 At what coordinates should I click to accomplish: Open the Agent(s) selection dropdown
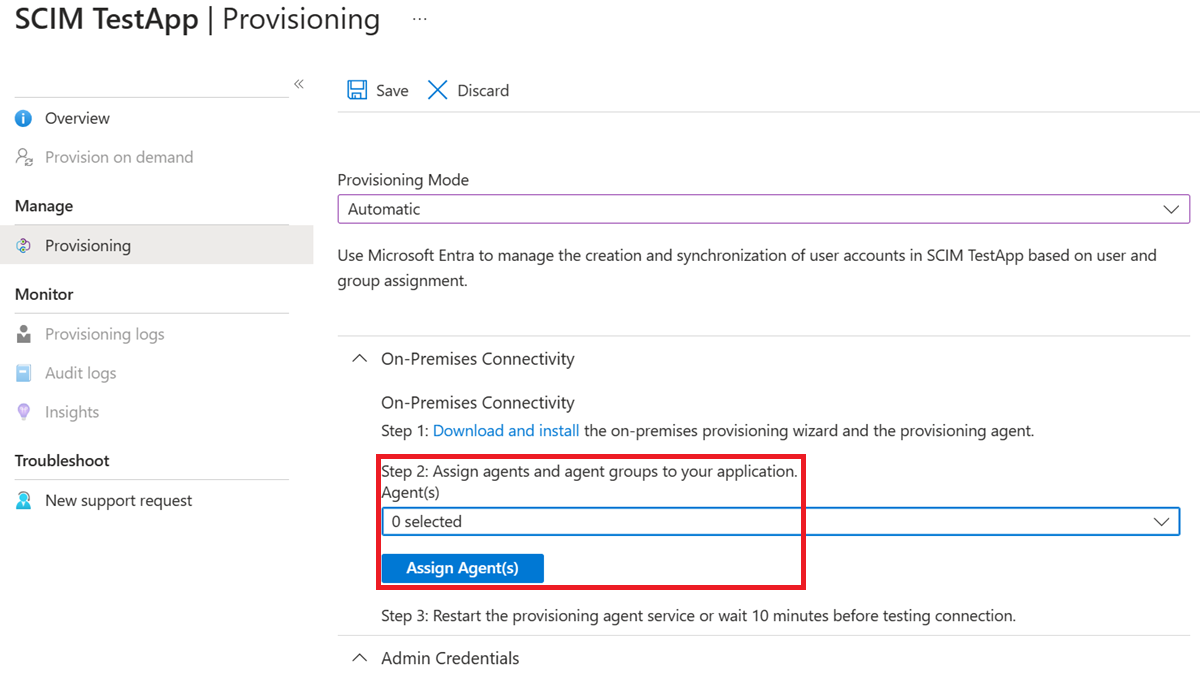click(1160, 521)
